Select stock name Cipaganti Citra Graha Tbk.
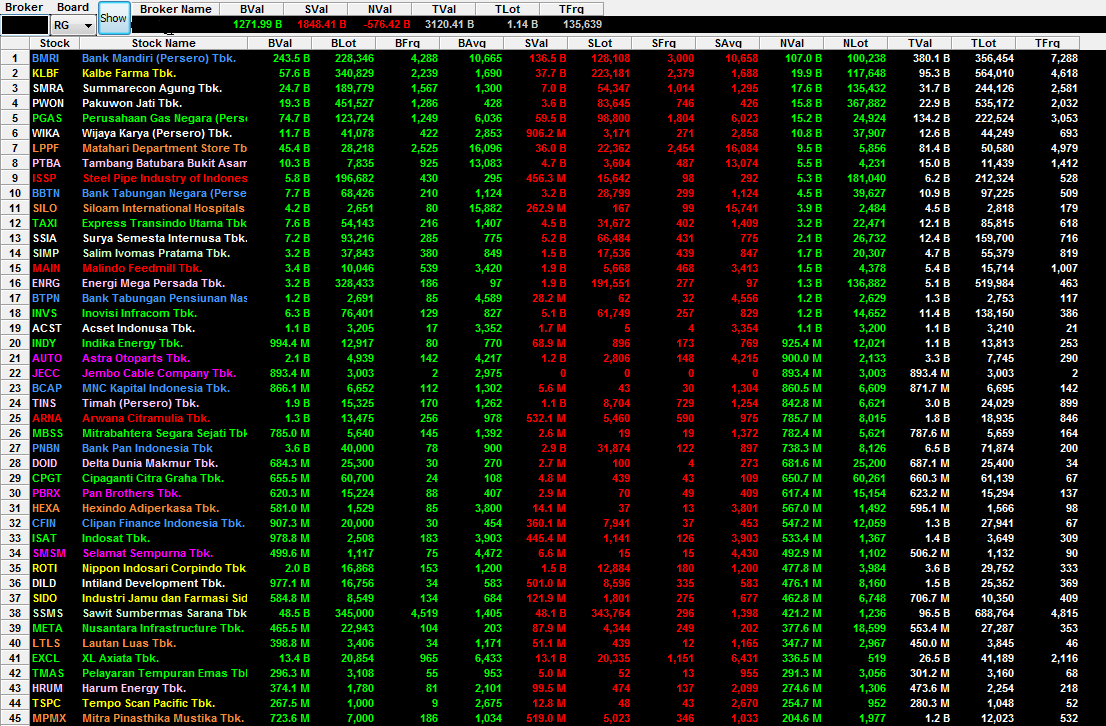The image size is (1106, 726). 153,478
